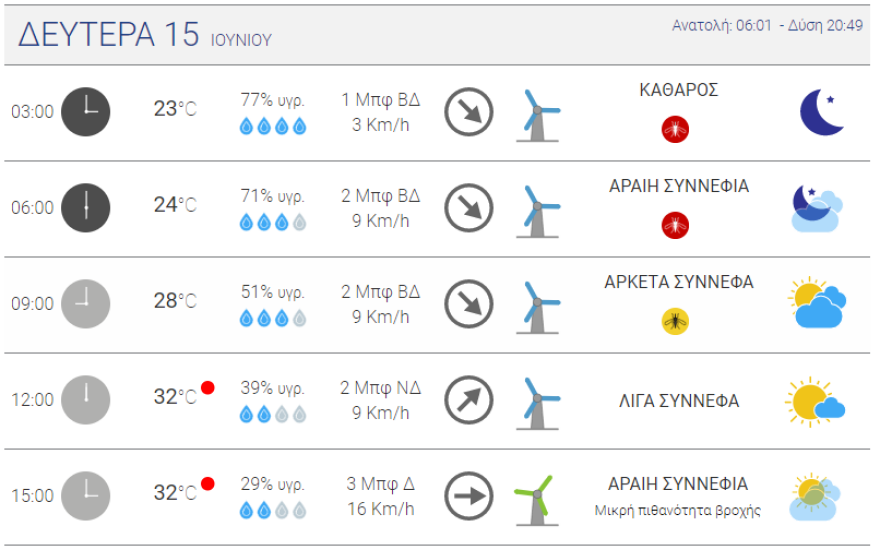Click the green wind turbine at 15:00

point(536,499)
